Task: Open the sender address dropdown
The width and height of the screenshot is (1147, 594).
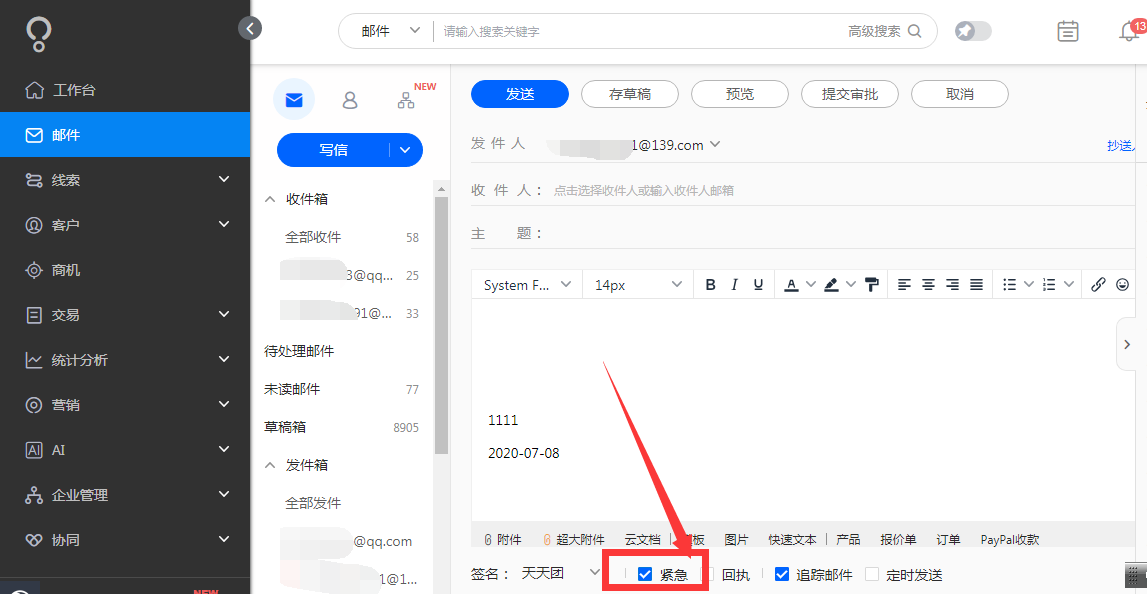Action: coord(714,143)
